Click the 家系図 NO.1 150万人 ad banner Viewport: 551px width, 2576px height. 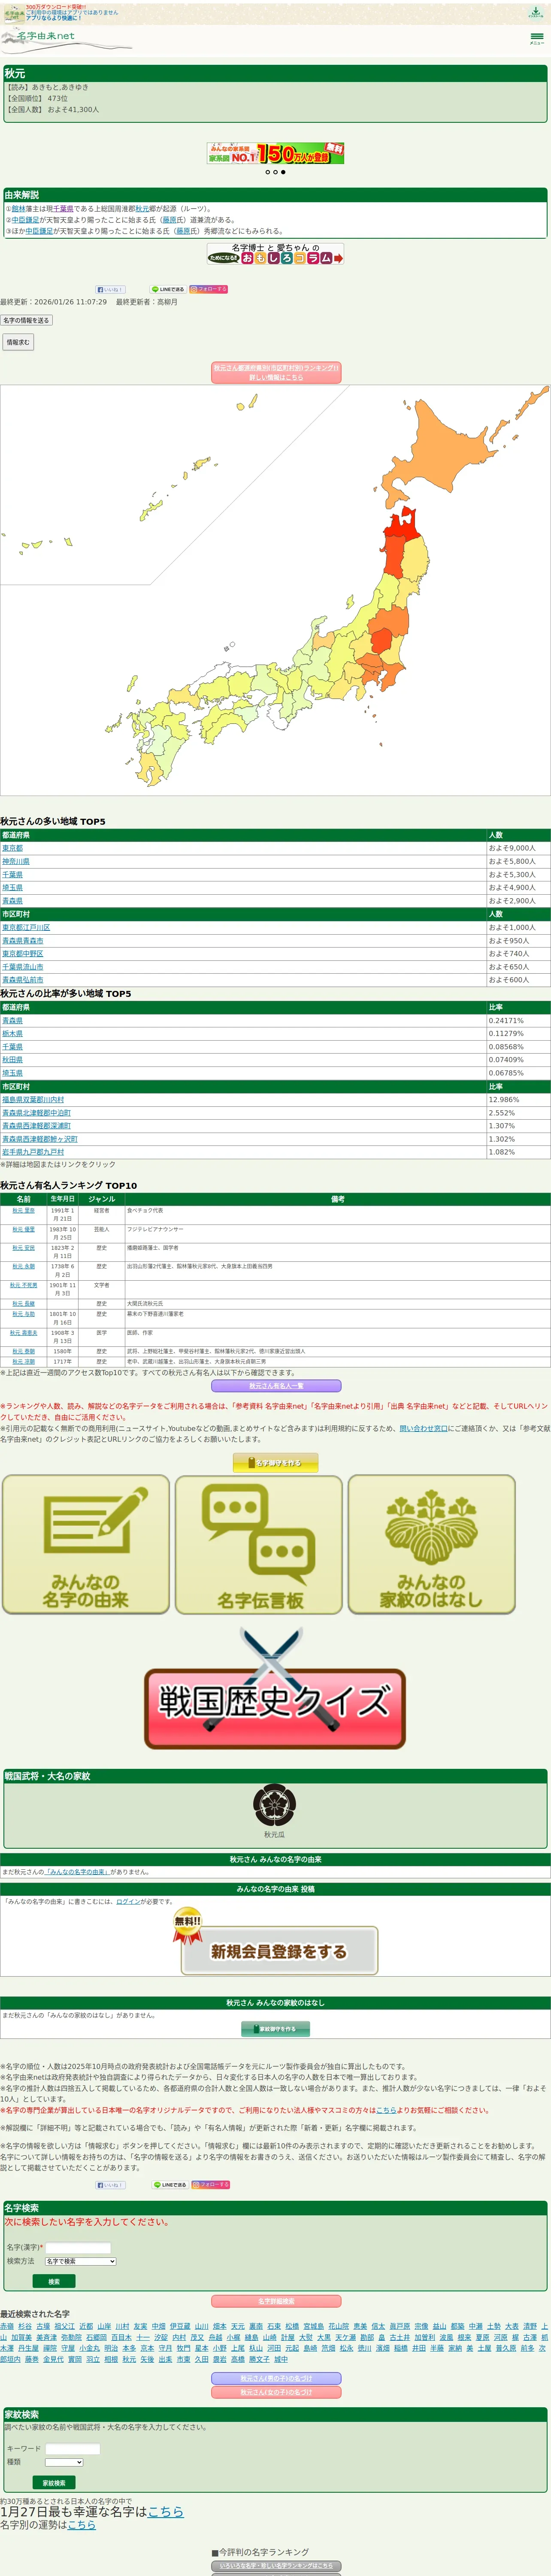pos(276,153)
